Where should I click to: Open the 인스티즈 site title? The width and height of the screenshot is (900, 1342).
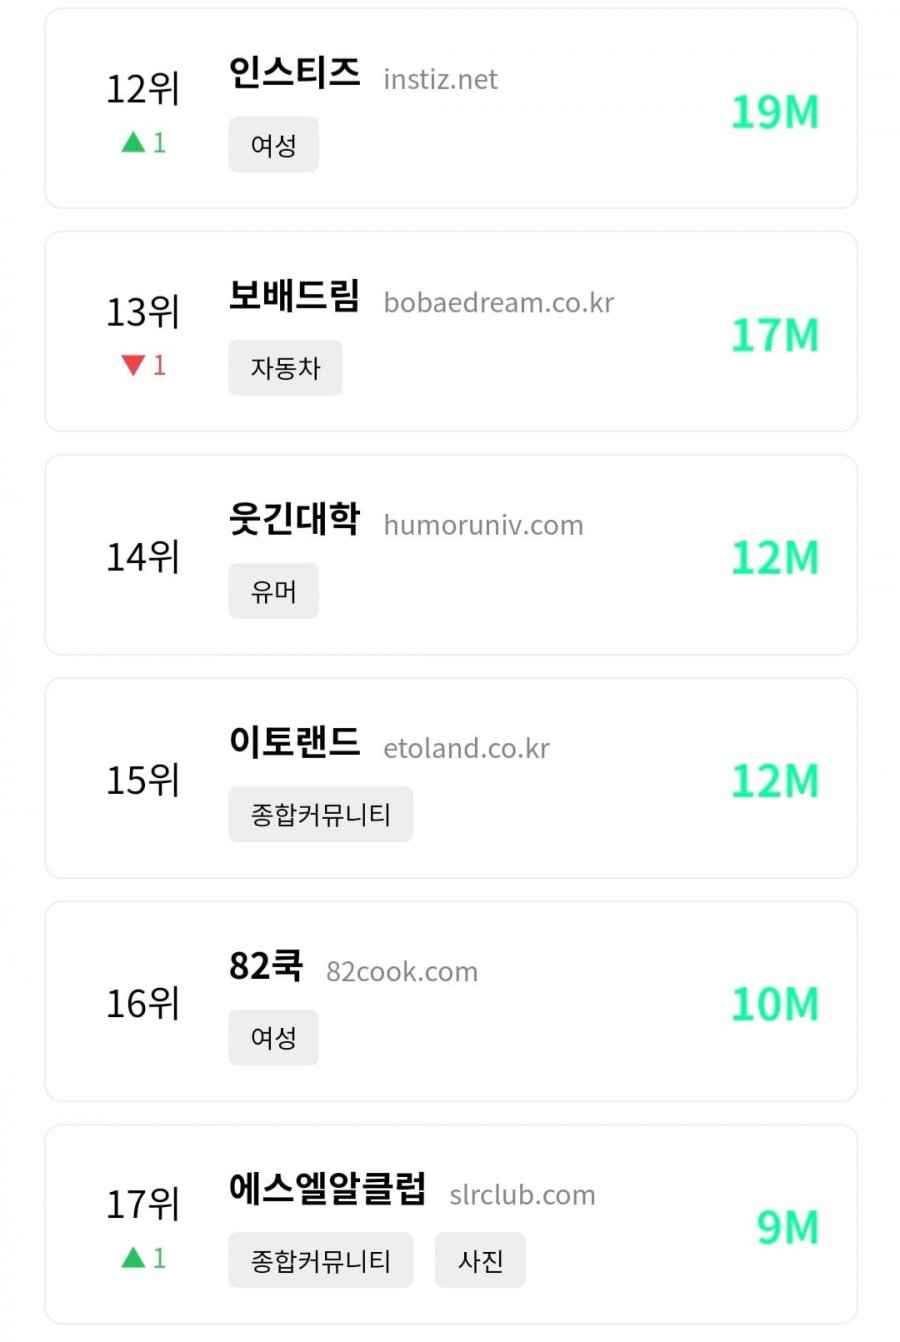294,73
